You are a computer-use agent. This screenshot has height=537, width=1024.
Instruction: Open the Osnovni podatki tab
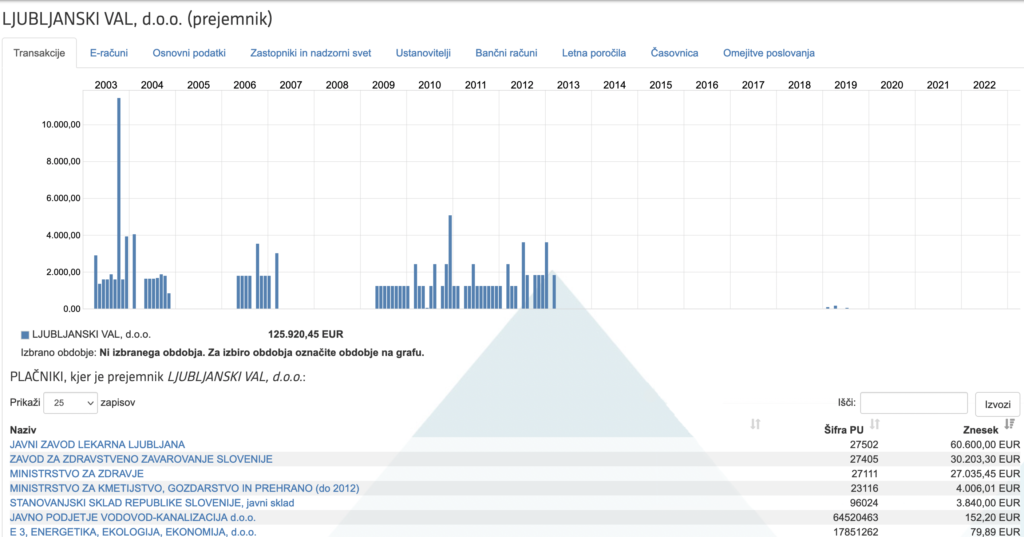pyautogui.click(x=189, y=53)
